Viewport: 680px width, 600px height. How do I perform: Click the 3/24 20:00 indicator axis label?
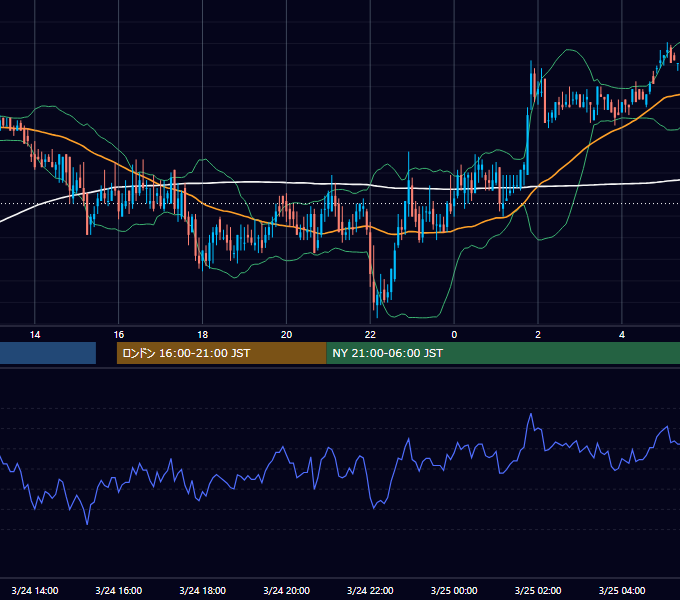(286, 590)
